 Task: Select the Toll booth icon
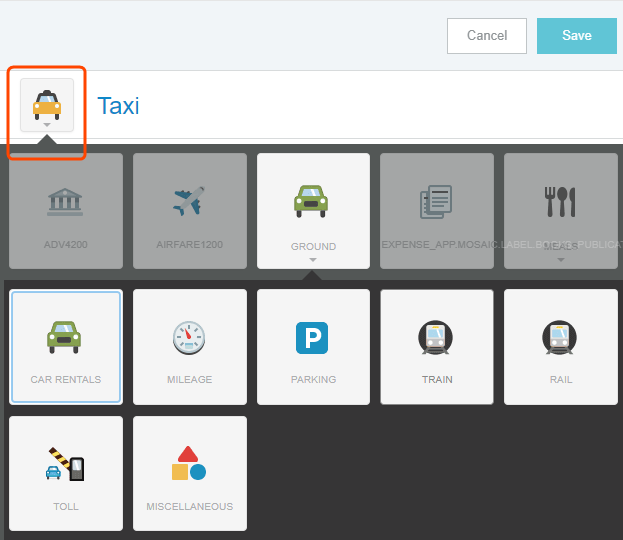pos(66,472)
